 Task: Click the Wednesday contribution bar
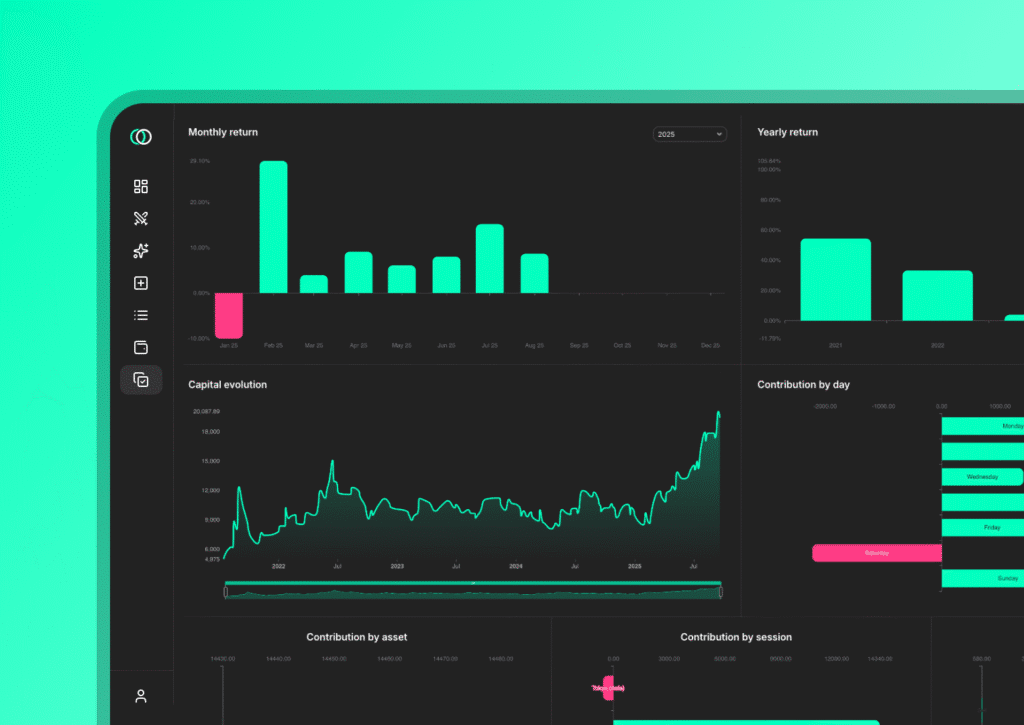tap(981, 477)
